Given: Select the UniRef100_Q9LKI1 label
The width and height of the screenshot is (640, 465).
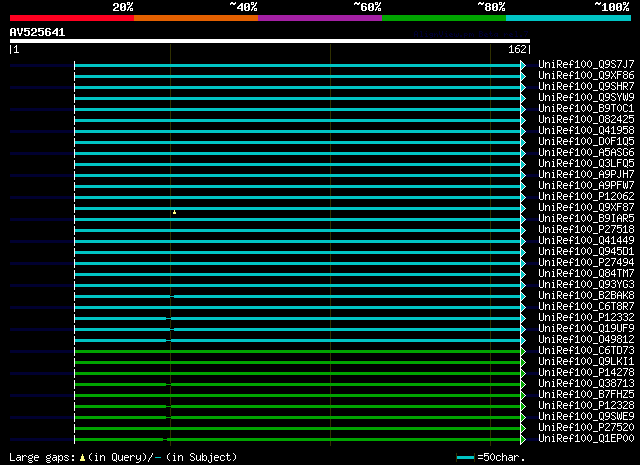Looking at the screenshot, I should coord(586,362).
